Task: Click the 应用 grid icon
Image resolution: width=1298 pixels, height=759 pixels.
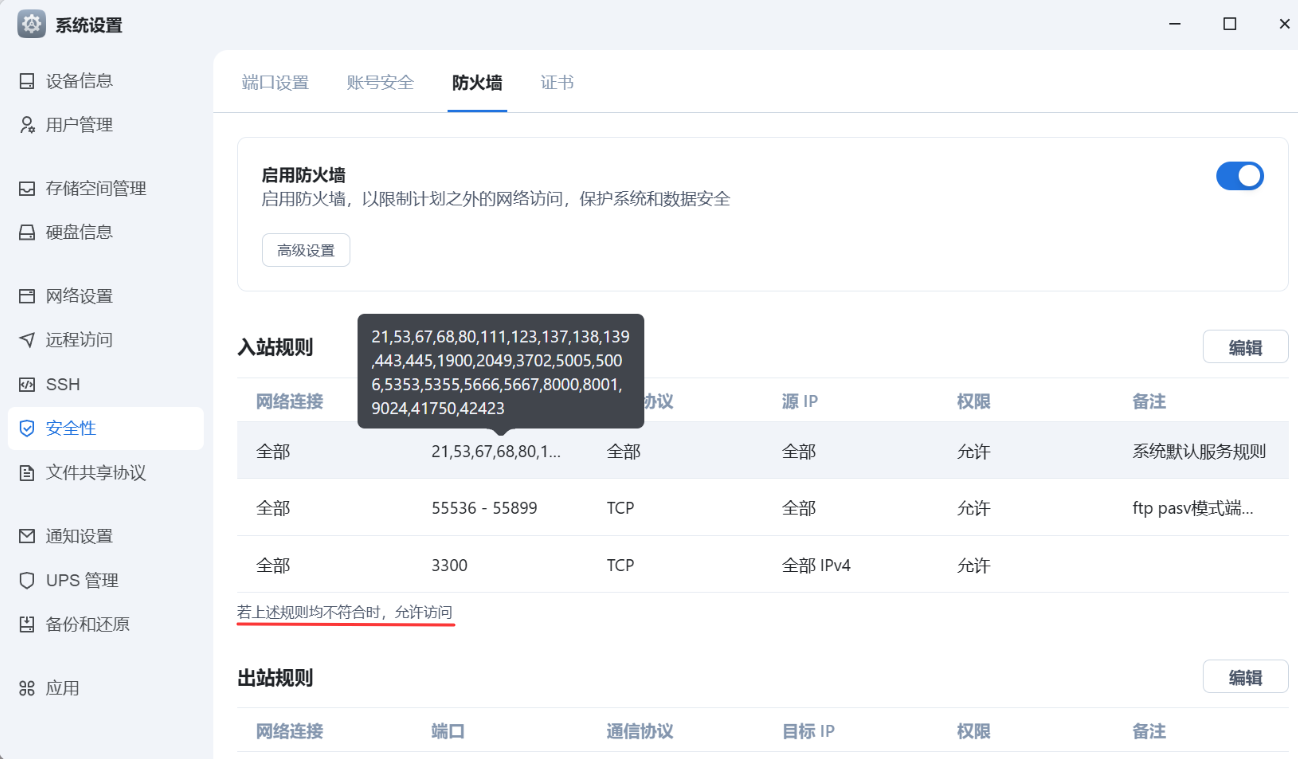Action: pyautogui.click(x=27, y=688)
